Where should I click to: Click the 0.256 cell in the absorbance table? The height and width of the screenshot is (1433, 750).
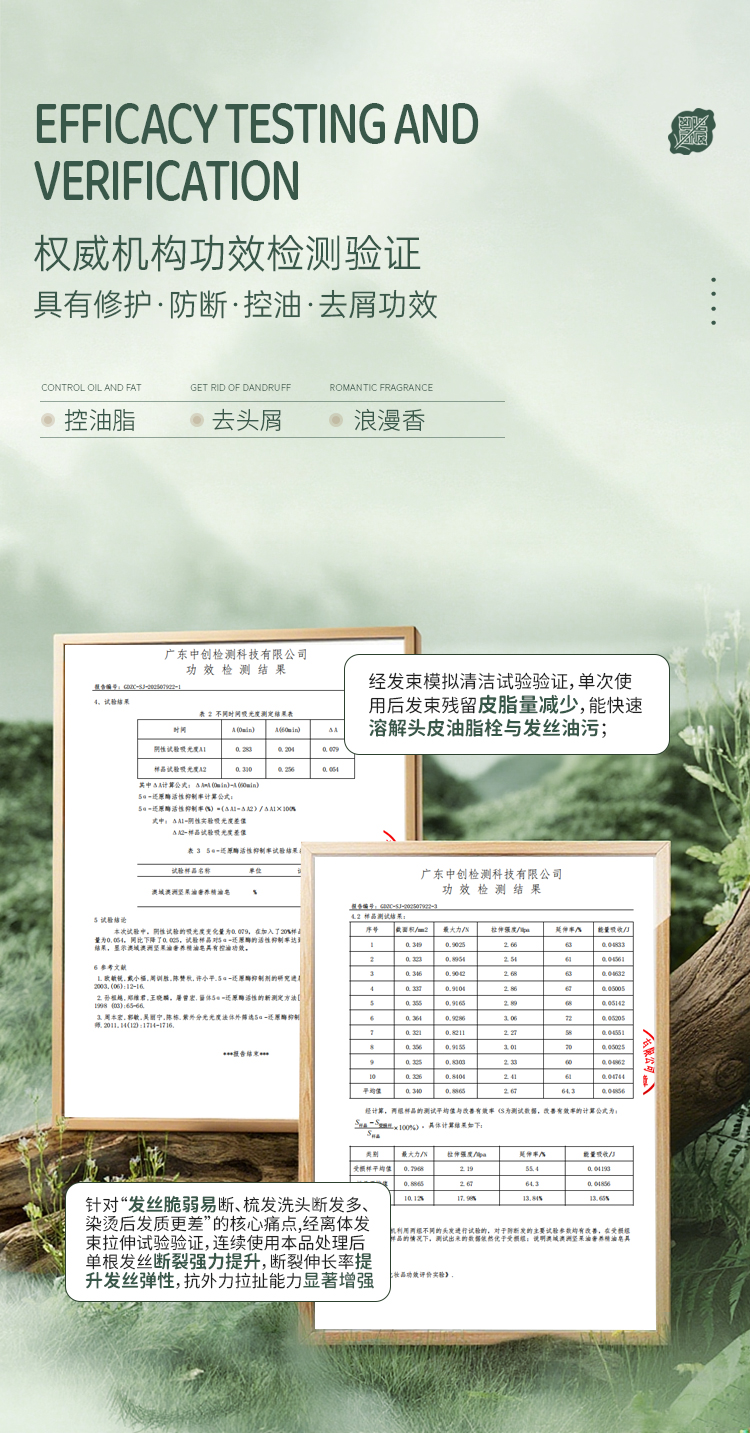288,769
